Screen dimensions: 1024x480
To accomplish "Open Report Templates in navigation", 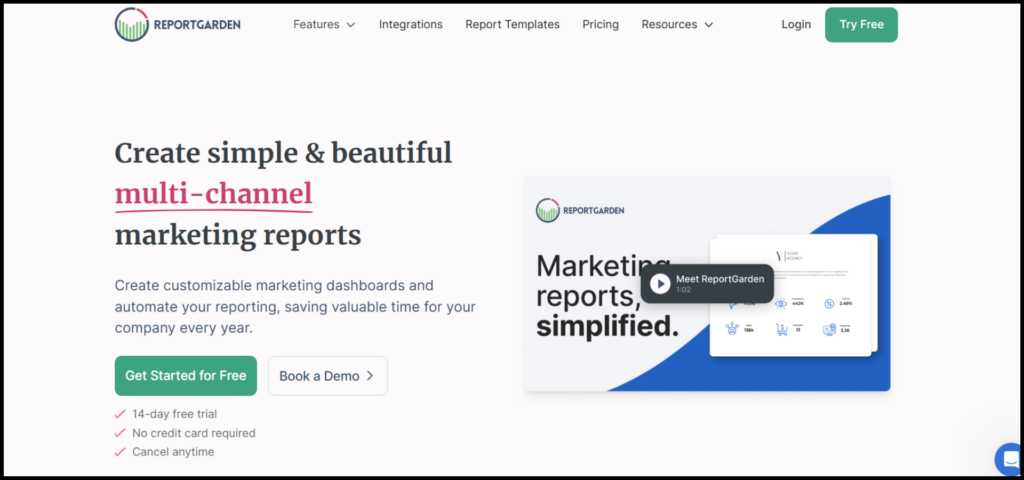I will (x=512, y=25).
